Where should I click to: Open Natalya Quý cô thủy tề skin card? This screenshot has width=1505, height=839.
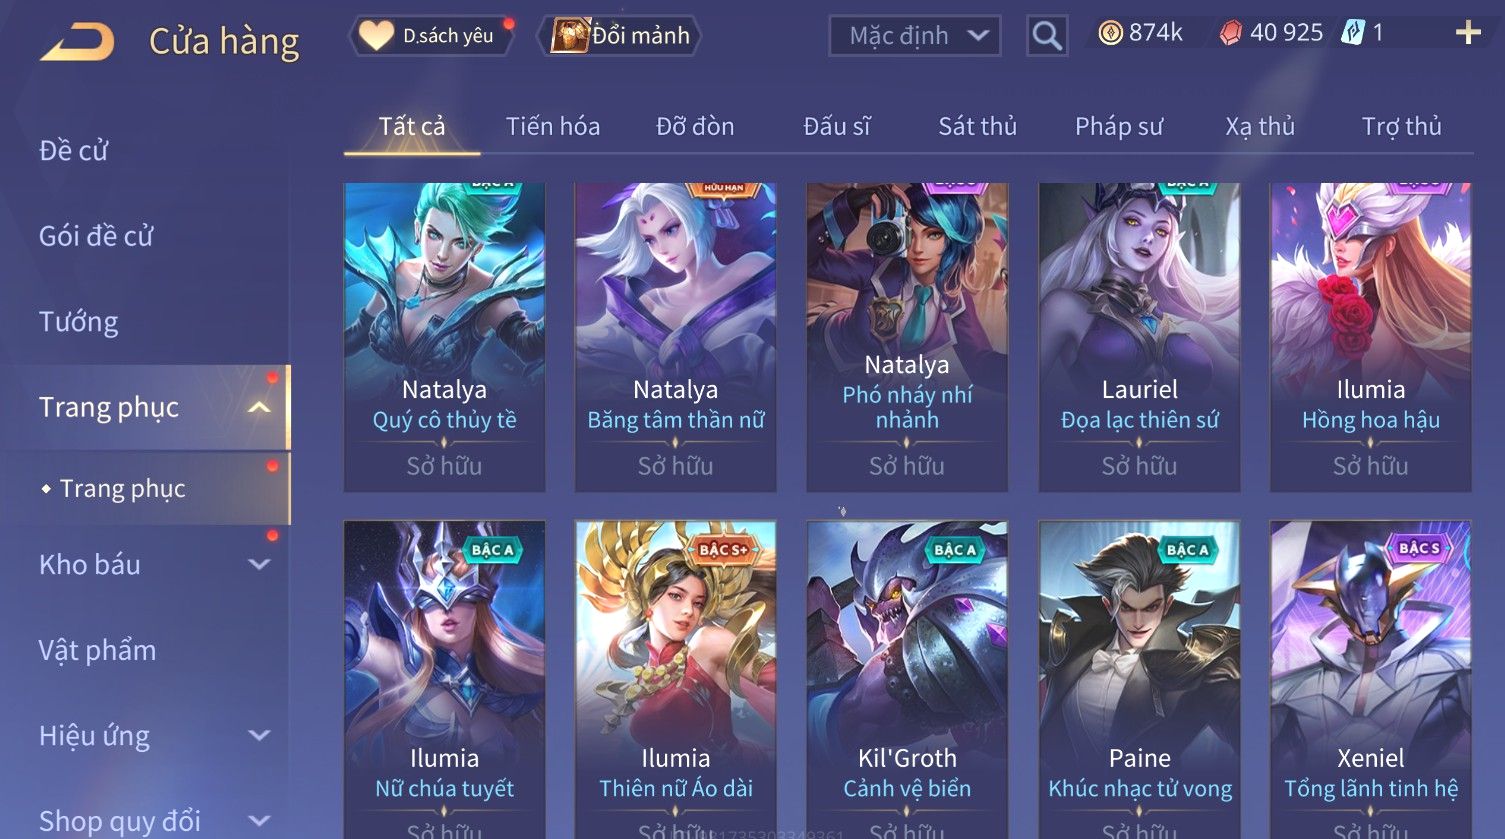(x=444, y=337)
